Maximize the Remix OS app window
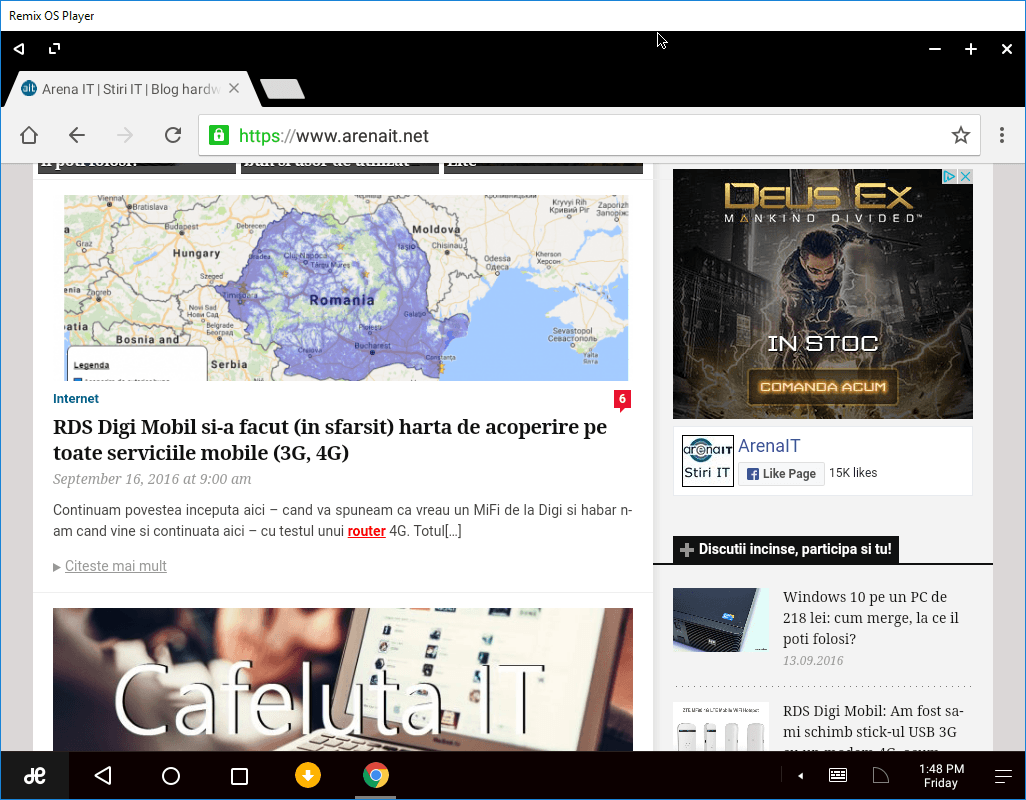1026x800 pixels. tap(971, 49)
